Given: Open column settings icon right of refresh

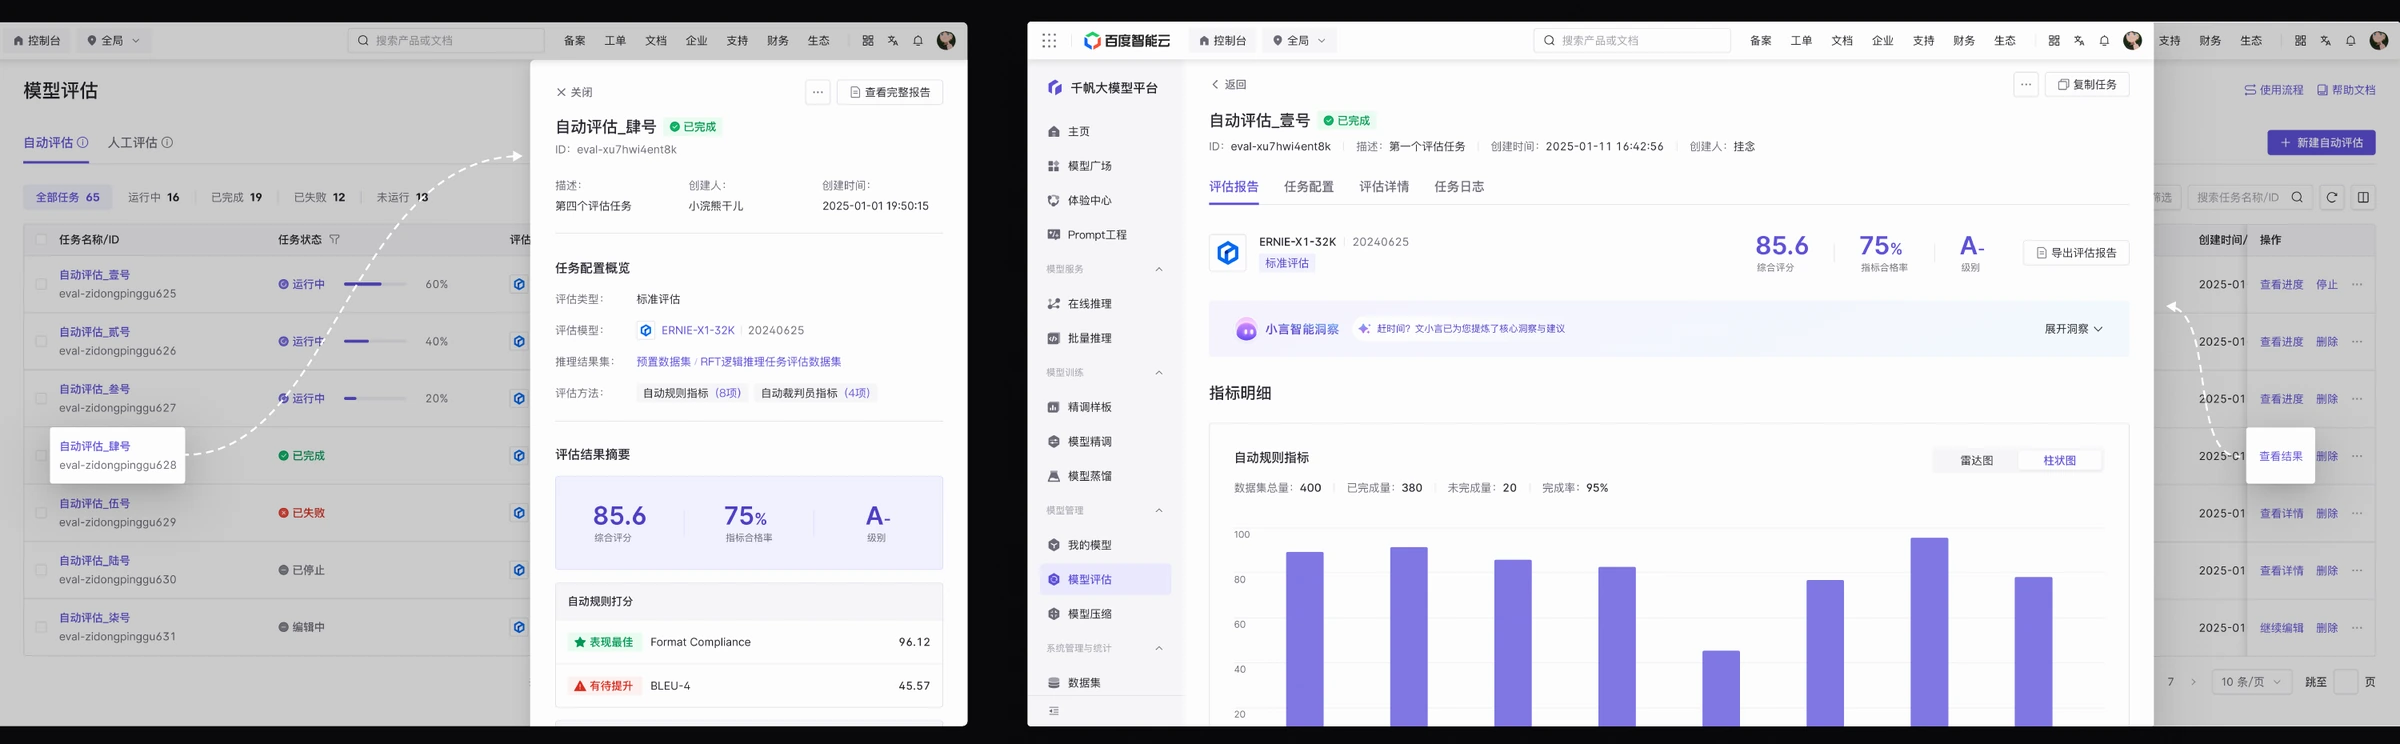Looking at the screenshot, I should point(2363,198).
